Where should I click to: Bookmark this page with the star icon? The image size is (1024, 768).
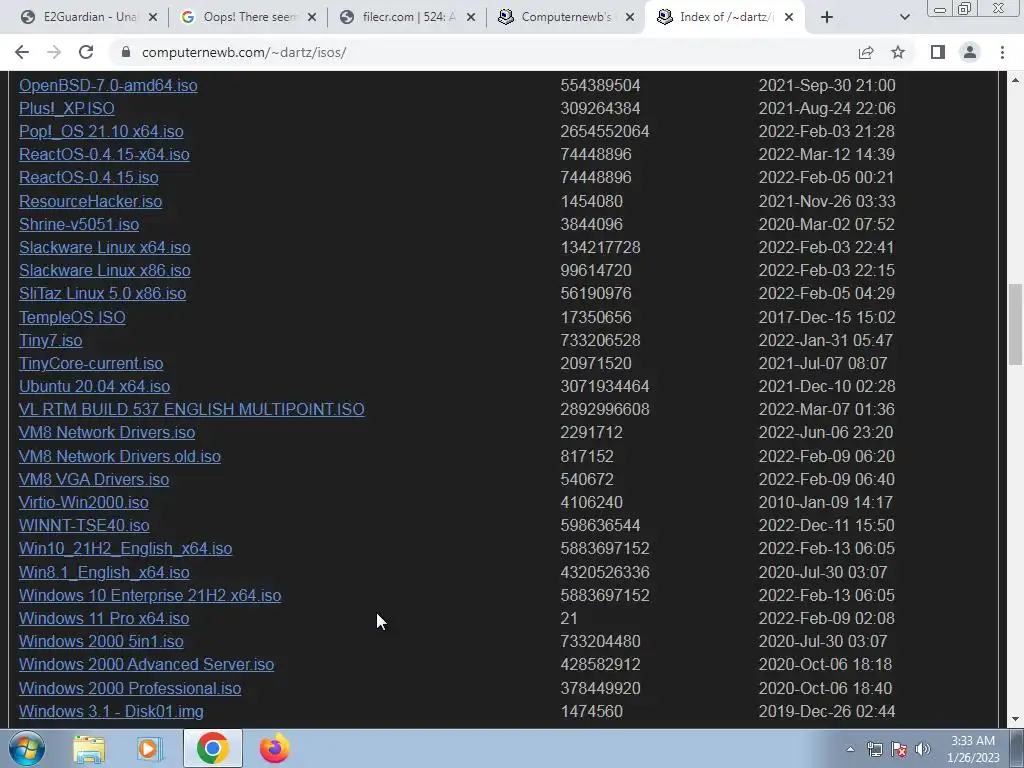coord(898,52)
